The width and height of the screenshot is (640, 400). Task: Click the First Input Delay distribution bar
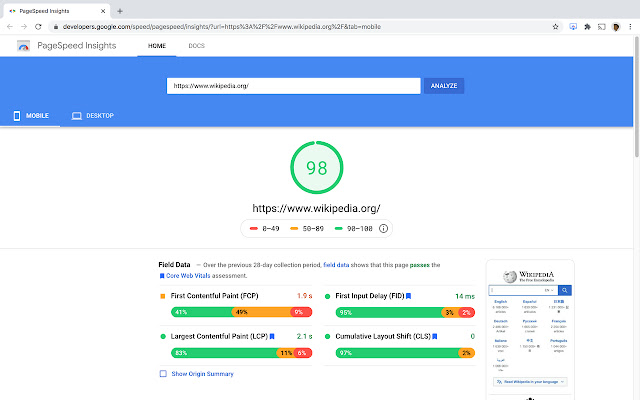pyautogui.click(x=405, y=312)
